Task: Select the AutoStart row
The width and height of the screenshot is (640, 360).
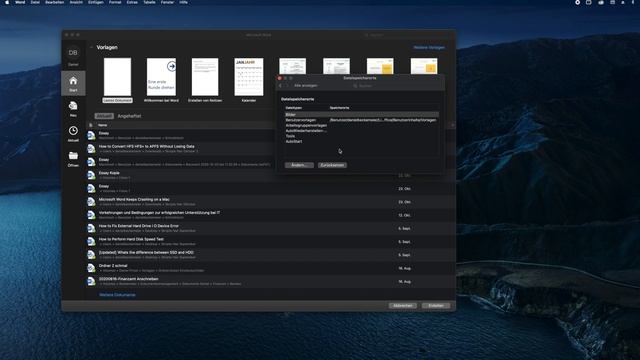Action: 362,141
